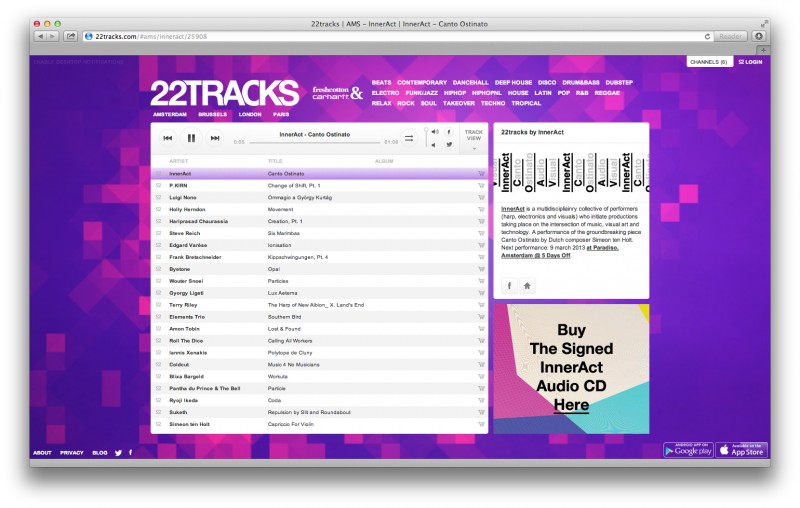Viewport: 800px width, 508px height.
Task: Open the Google Play app badge
Action: pyautogui.click(x=688, y=450)
